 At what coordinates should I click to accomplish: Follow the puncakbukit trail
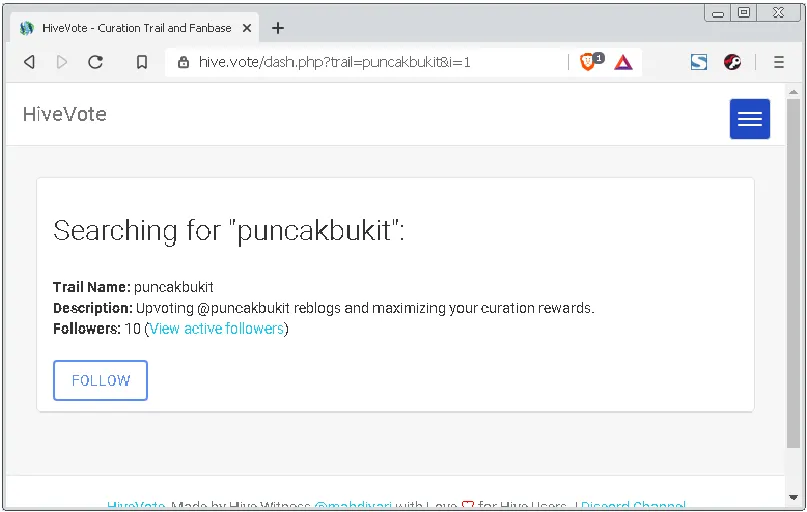tap(100, 380)
